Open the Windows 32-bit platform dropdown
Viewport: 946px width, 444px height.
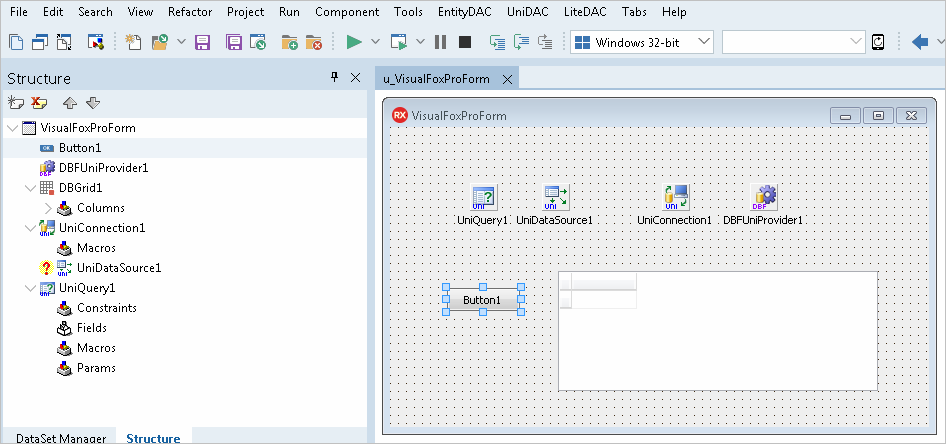(642, 42)
